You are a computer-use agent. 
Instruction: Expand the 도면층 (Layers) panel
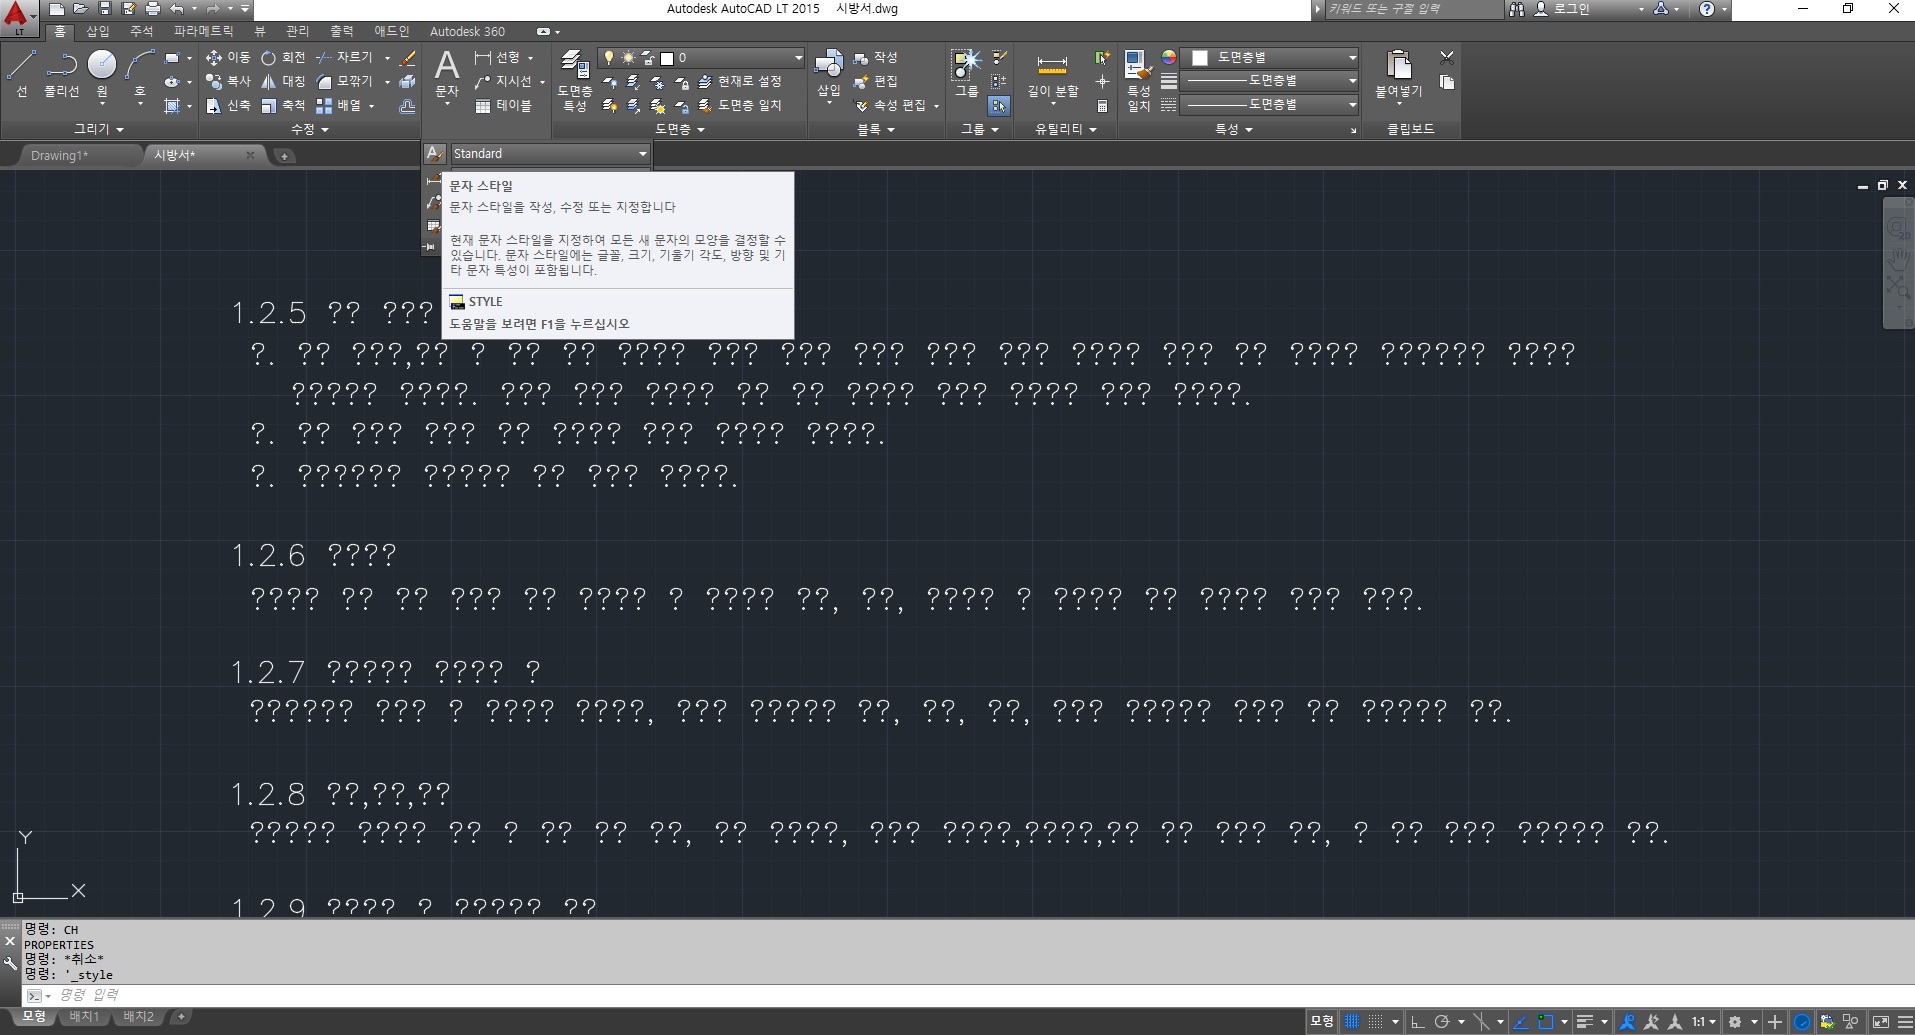679,129
